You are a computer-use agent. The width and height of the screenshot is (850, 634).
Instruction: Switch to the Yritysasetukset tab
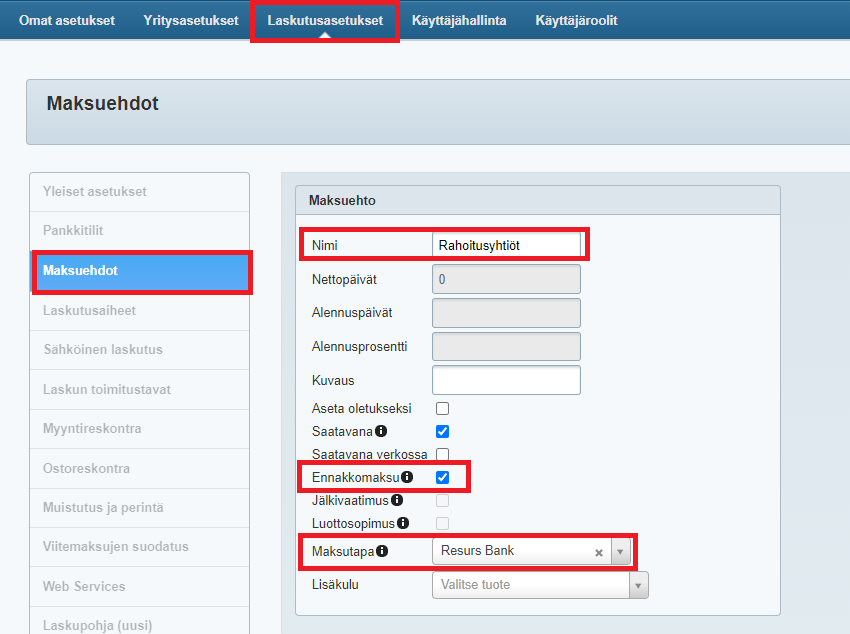(x=191, y=20)
